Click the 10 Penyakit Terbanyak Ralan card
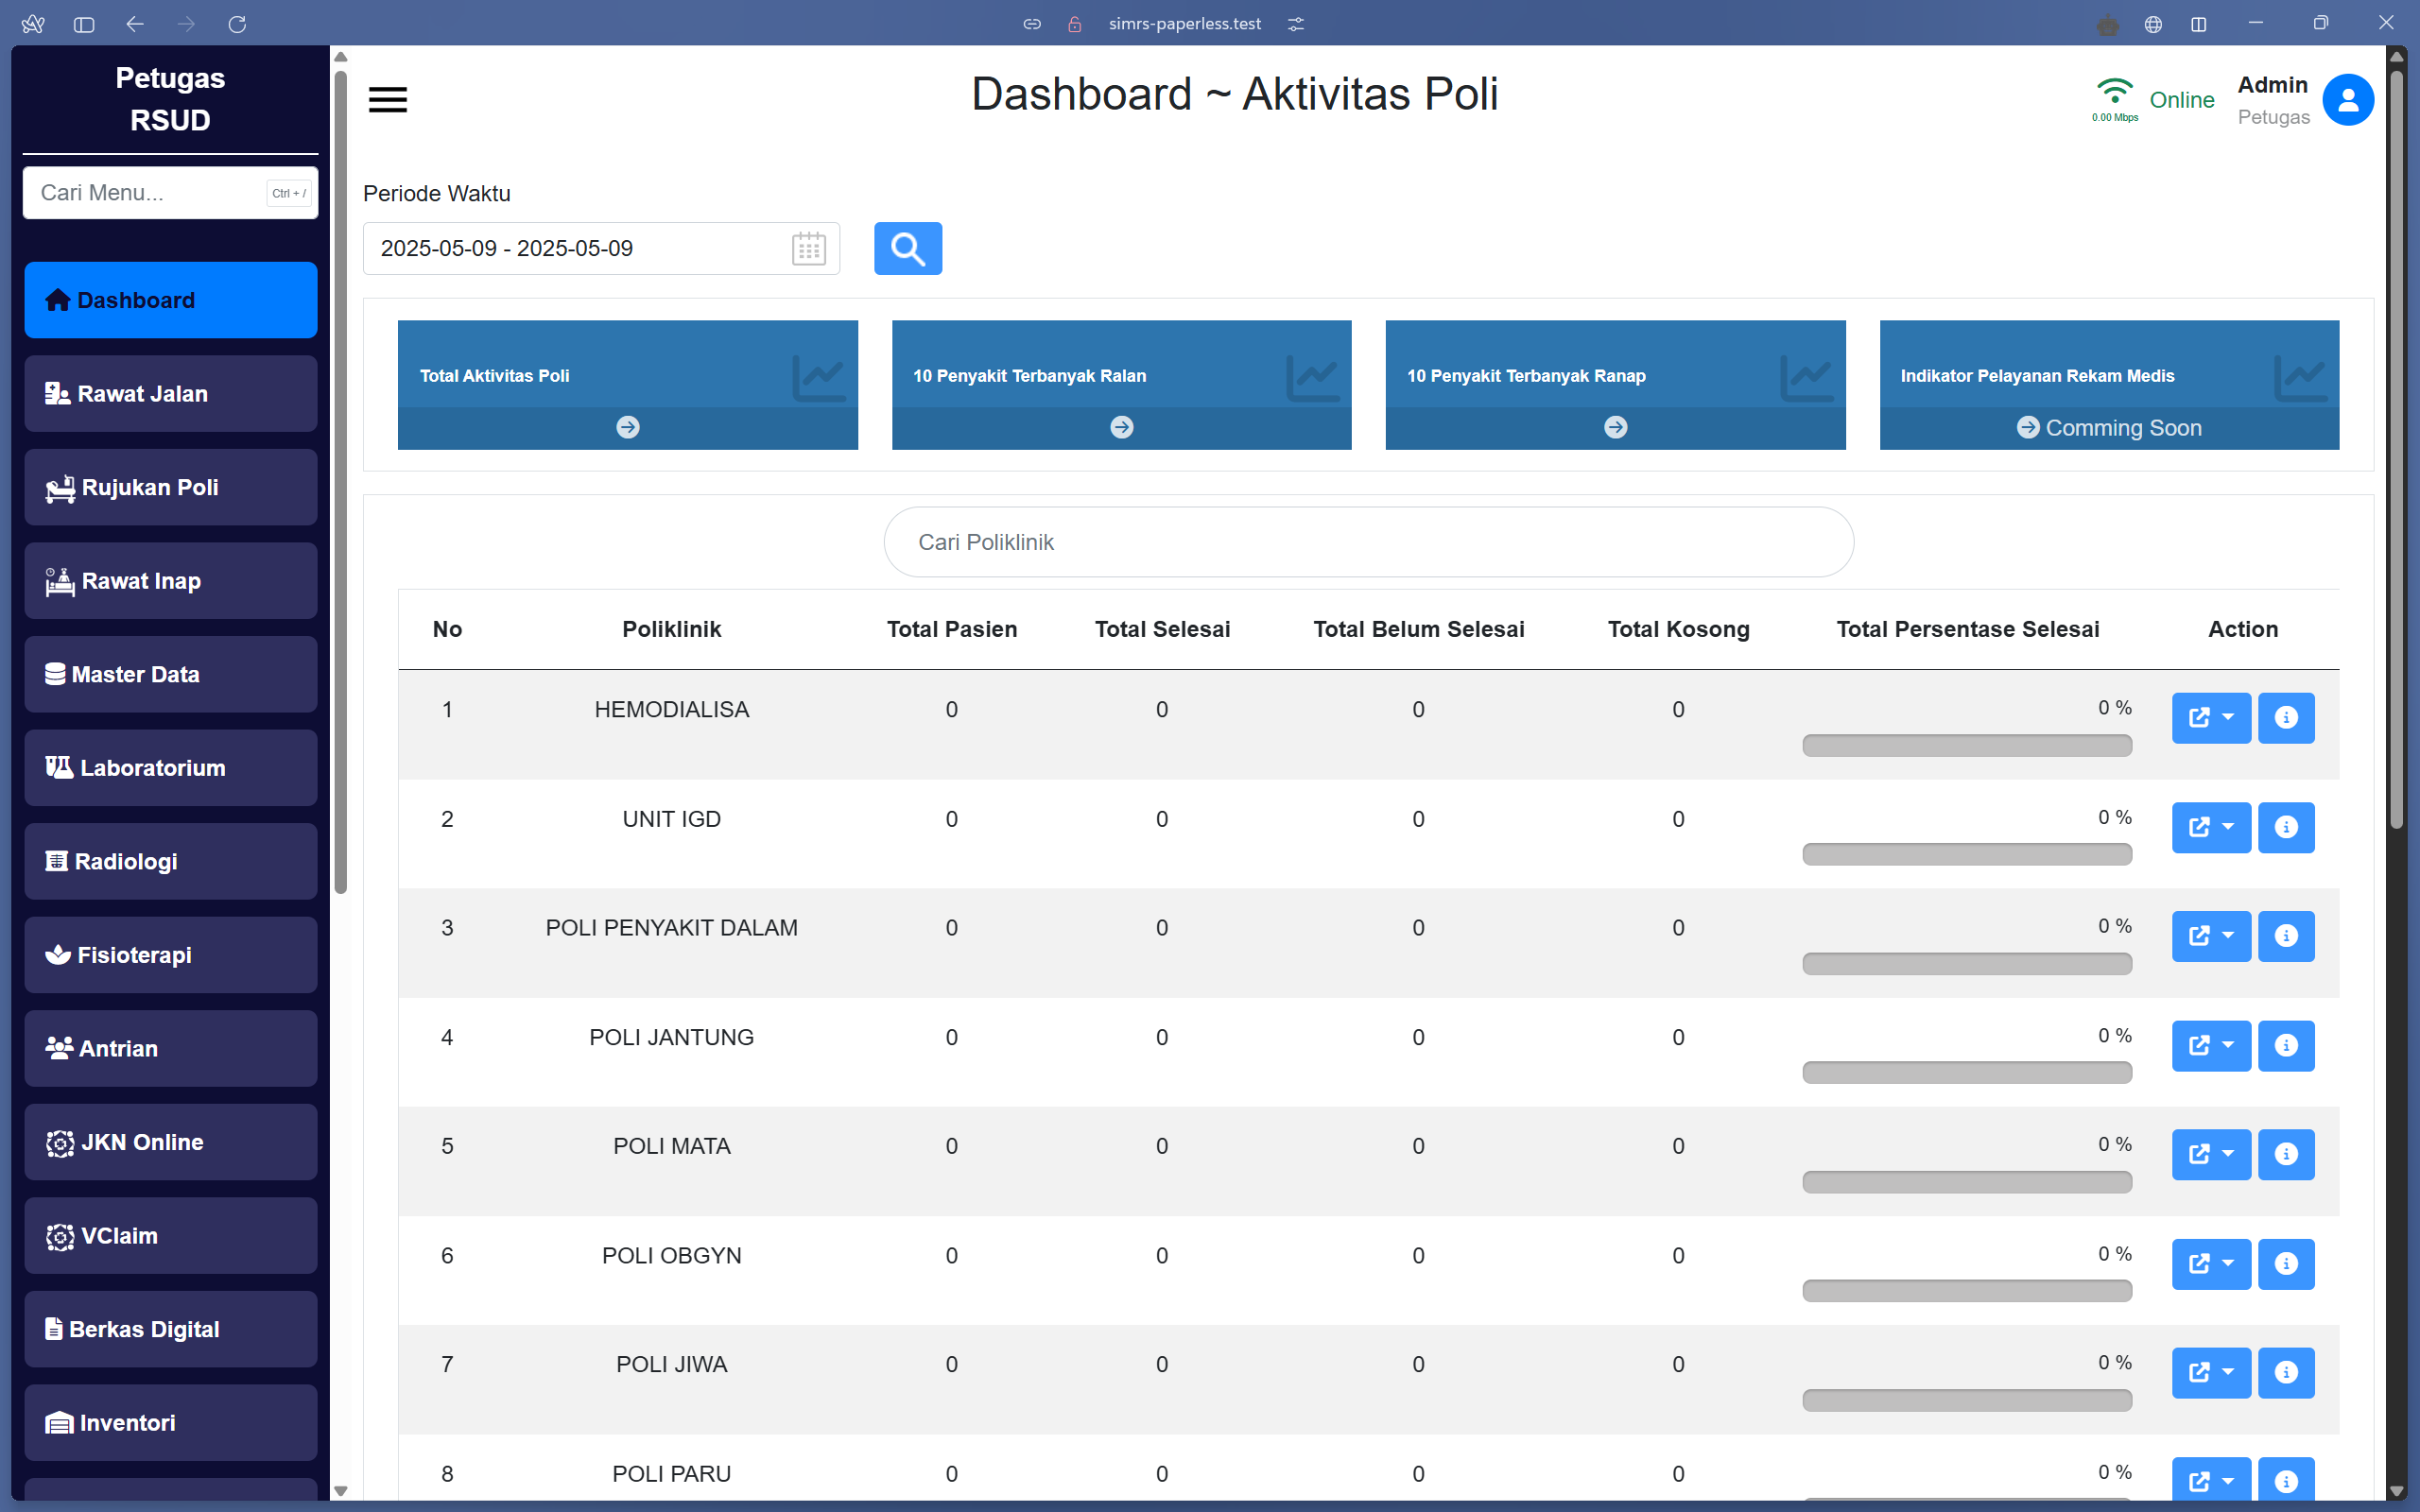 (1121, 375)
